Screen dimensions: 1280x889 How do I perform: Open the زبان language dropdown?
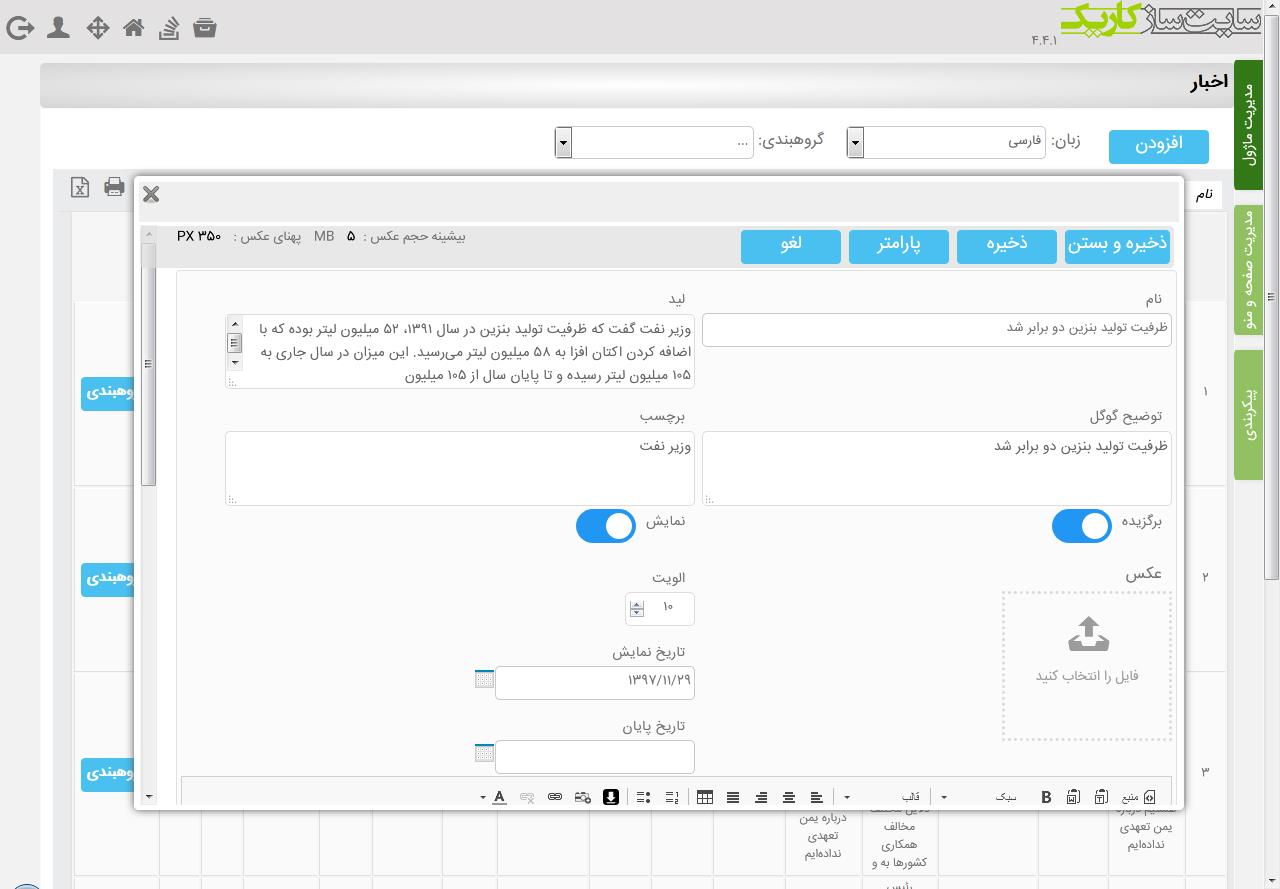946,142
